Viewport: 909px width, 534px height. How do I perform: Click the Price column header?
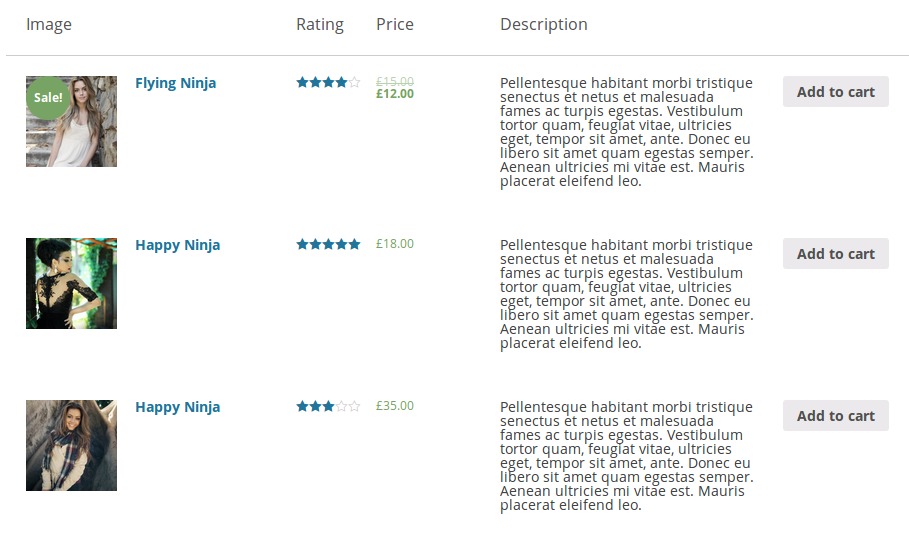(395, 24)
